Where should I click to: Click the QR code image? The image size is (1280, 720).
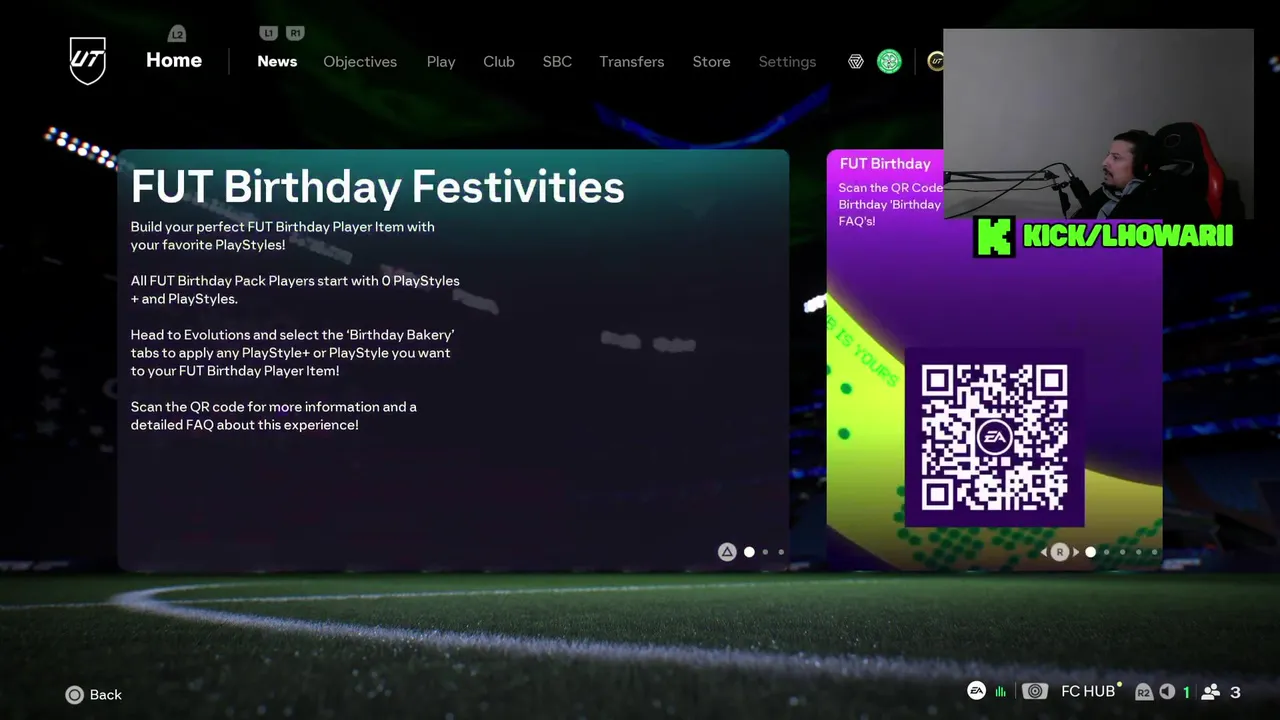[994, 437]
